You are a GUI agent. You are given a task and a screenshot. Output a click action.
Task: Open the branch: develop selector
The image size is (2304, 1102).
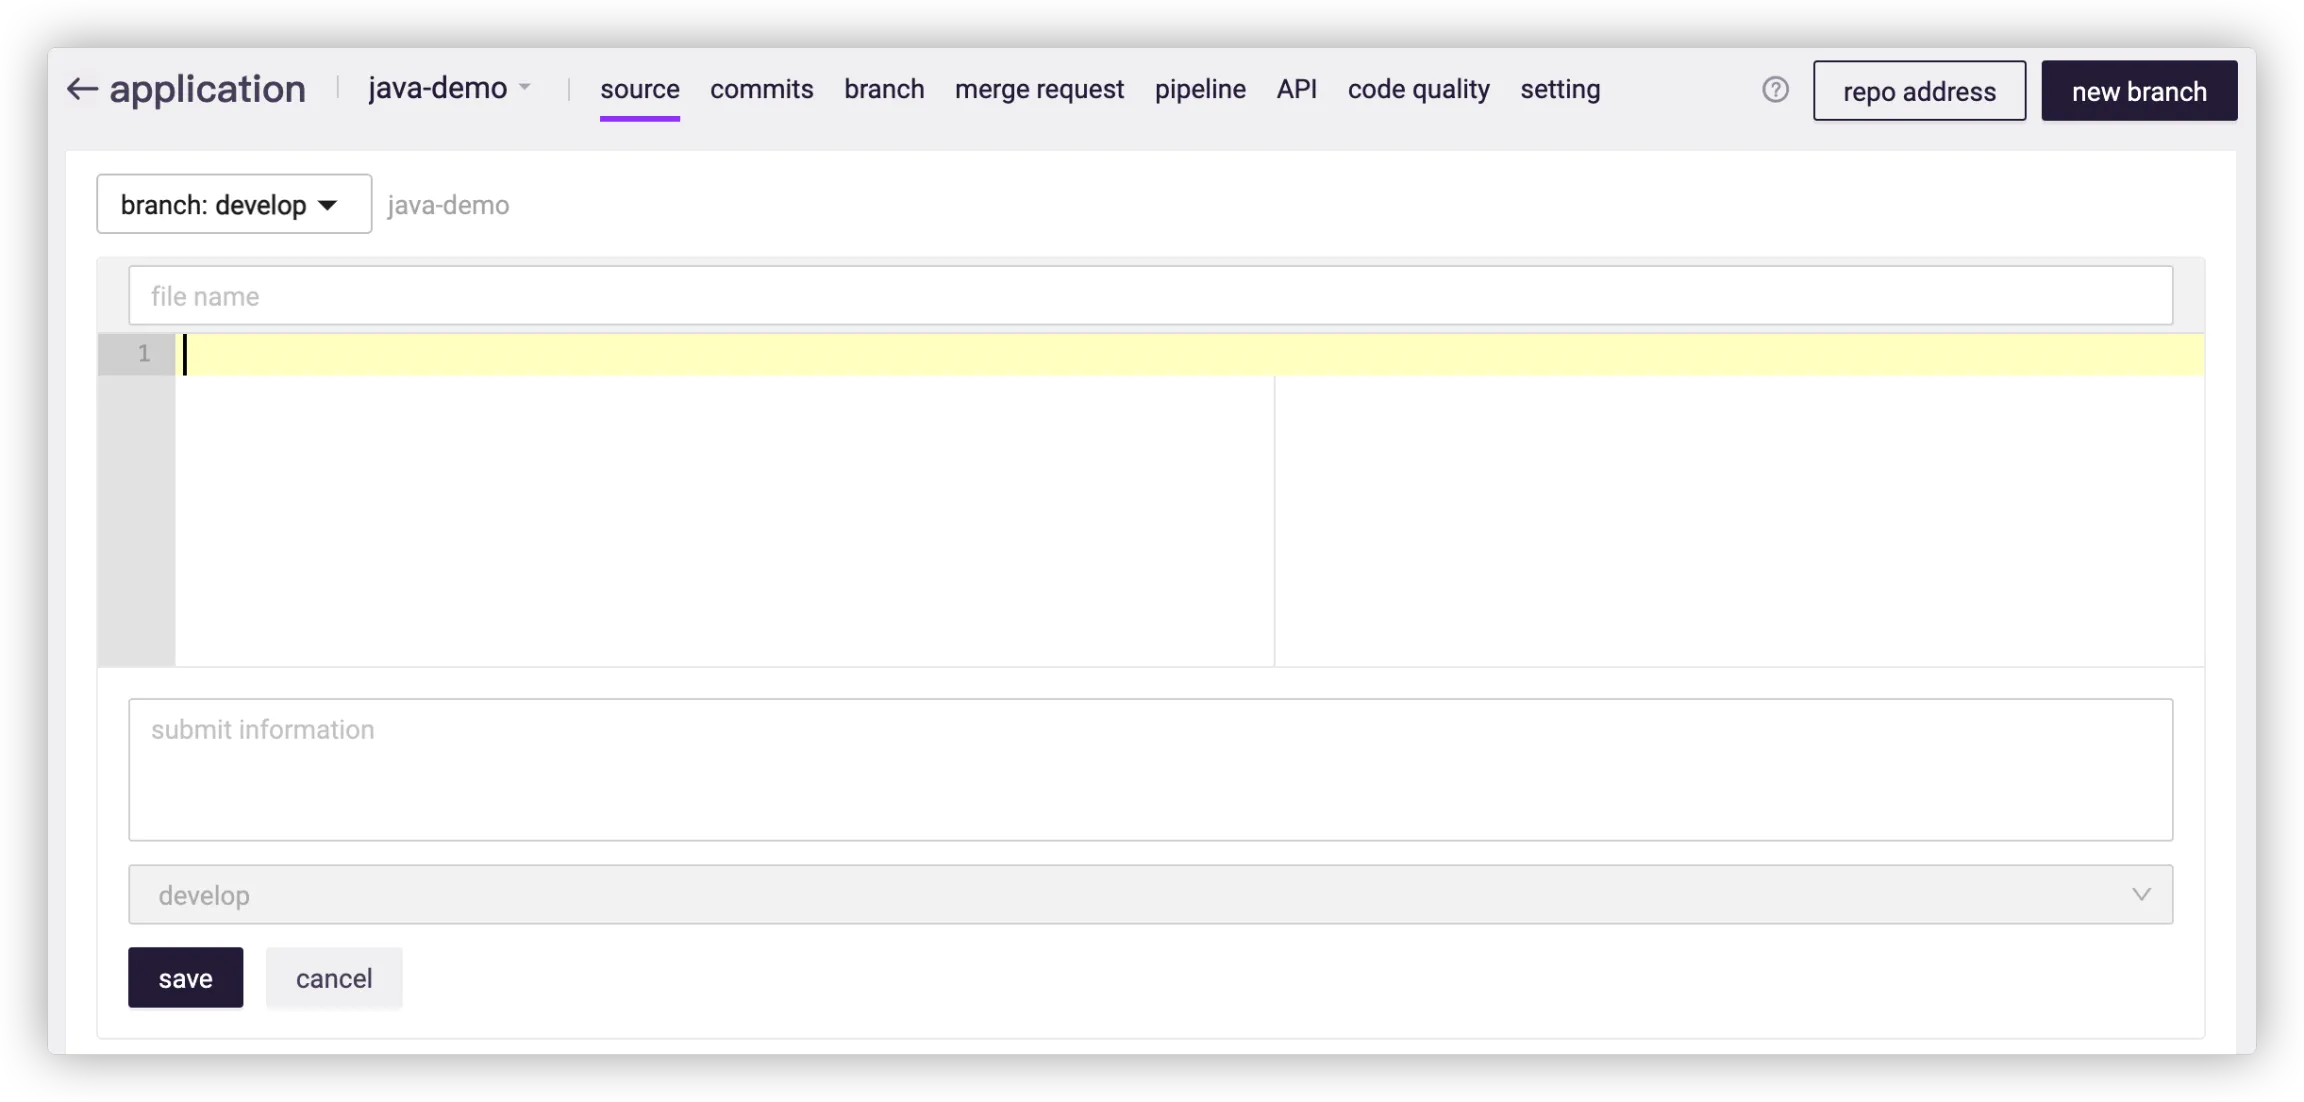[234, 205]
